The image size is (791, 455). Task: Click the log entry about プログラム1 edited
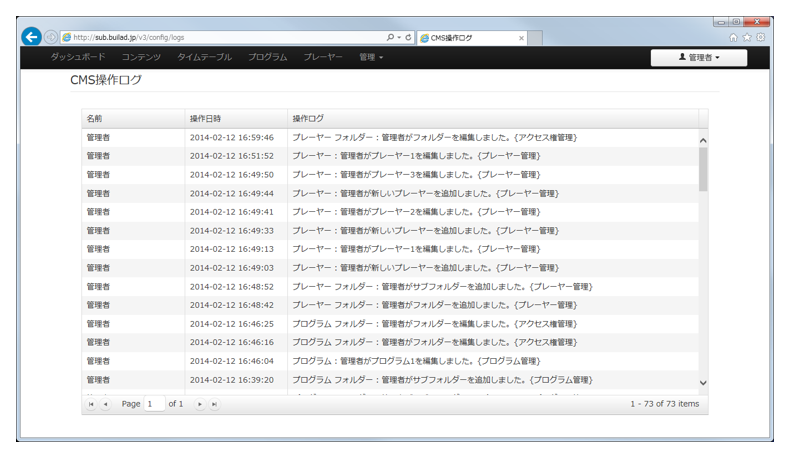(x=416, y=361)
